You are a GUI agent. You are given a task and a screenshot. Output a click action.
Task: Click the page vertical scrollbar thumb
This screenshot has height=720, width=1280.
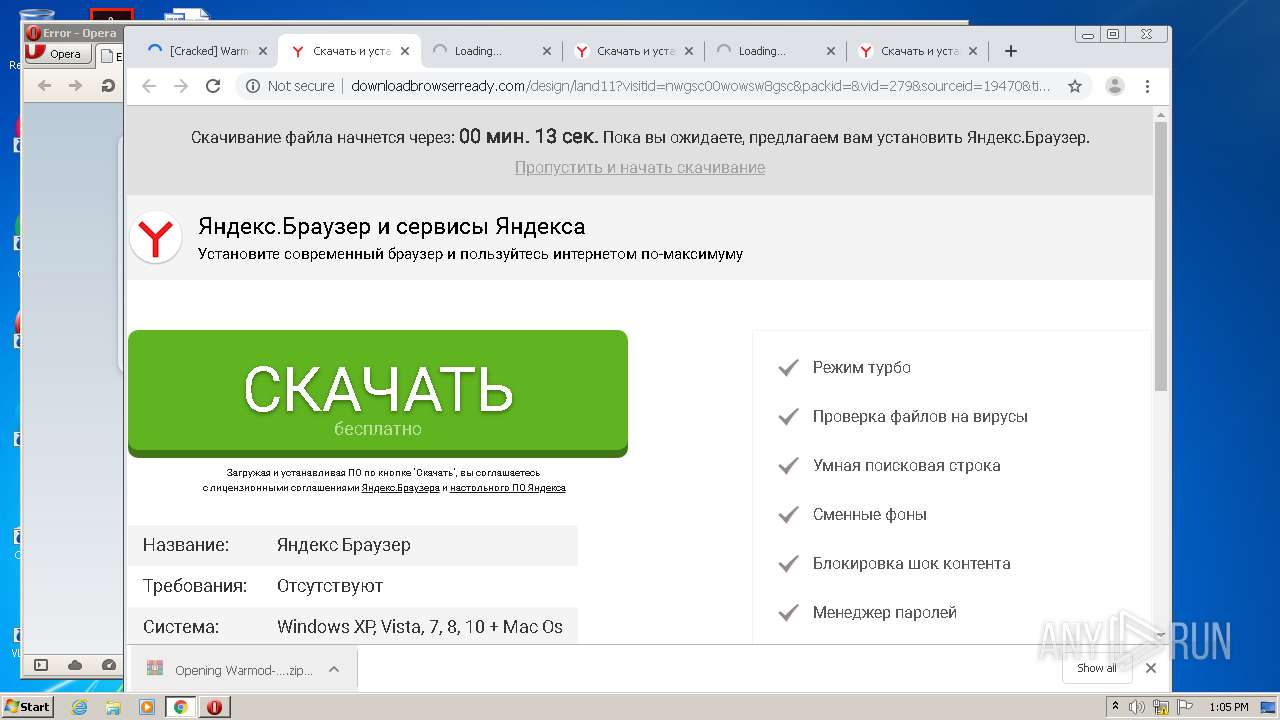coord(1160,255)
